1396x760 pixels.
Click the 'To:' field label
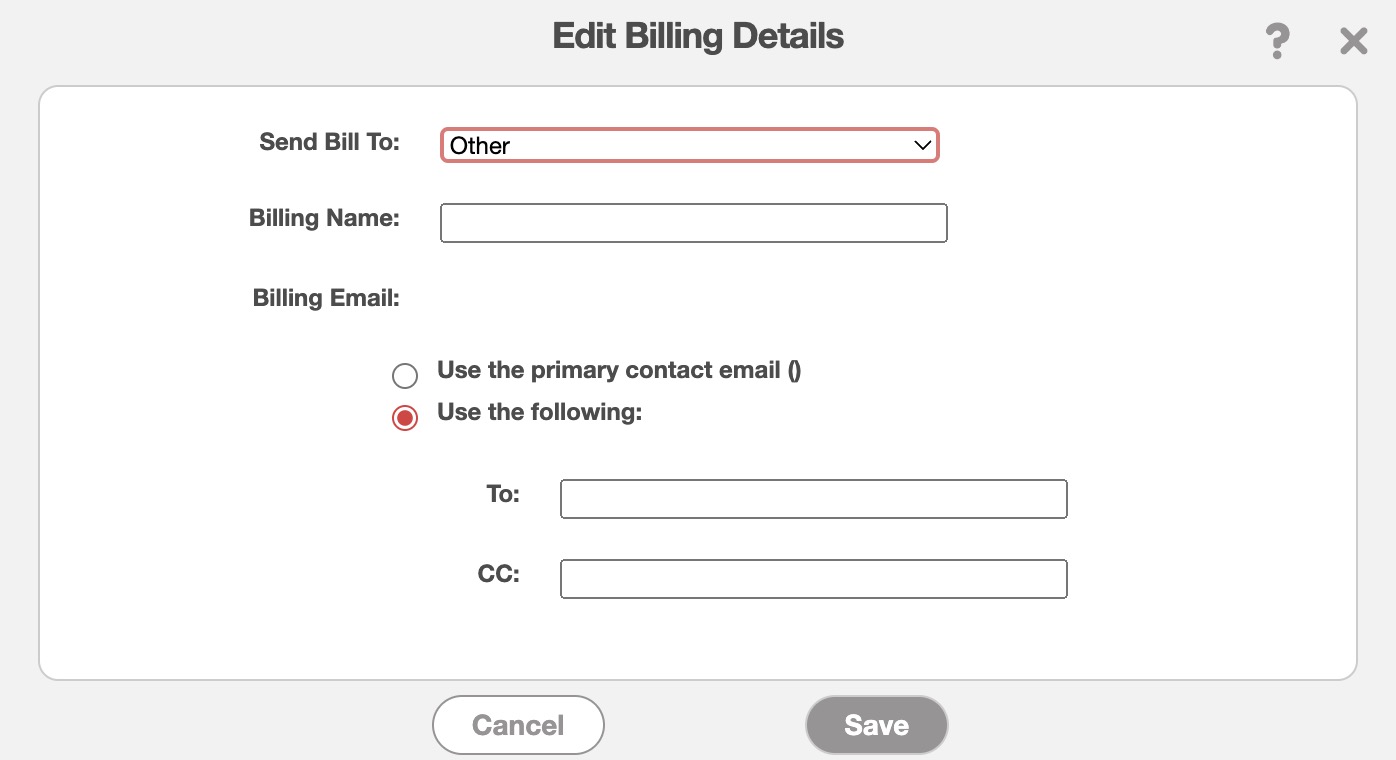pyautogui.click(x=503, y=494)
